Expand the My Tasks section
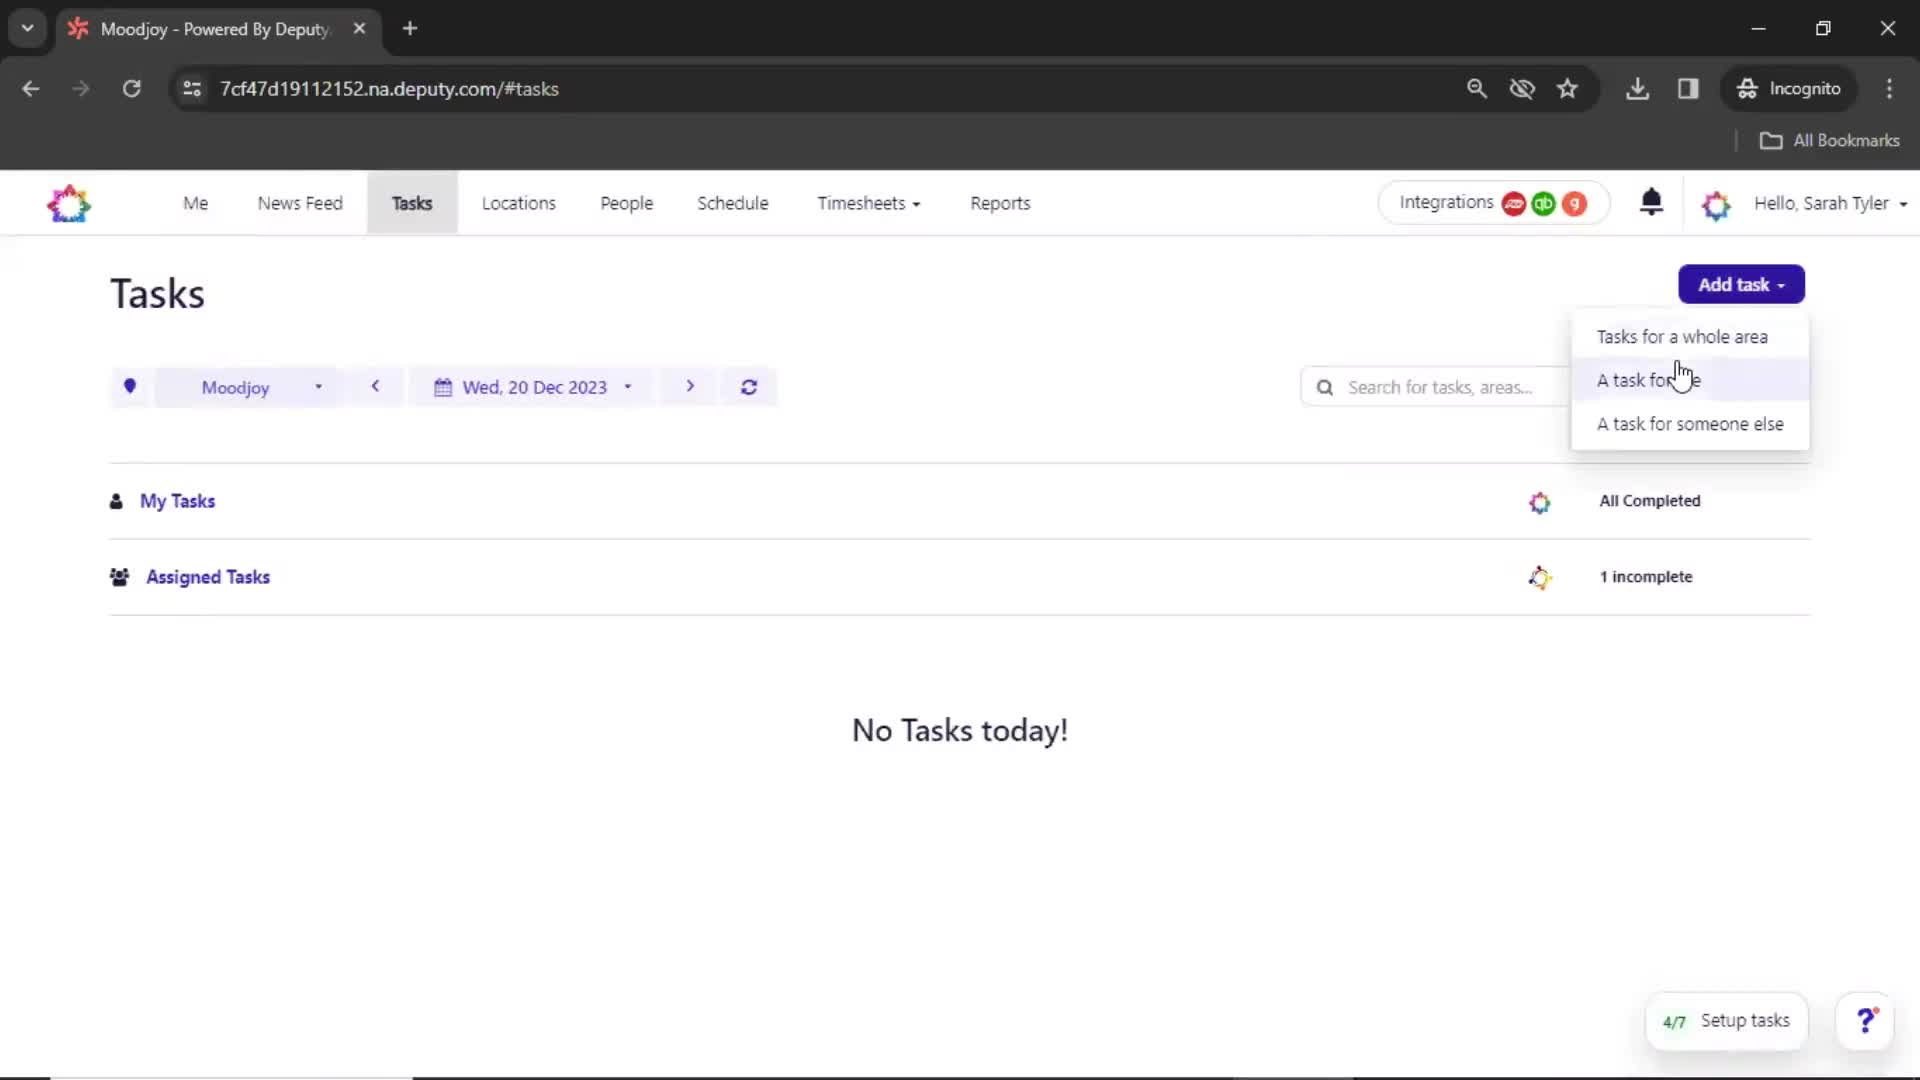Viewport: 1920px width, 1080px height. pyautogui.click(x=177, y=500)
